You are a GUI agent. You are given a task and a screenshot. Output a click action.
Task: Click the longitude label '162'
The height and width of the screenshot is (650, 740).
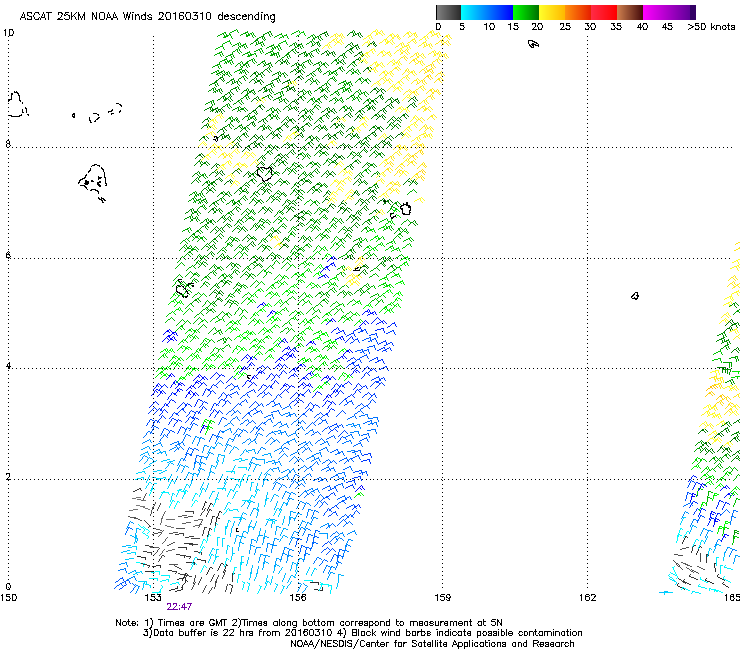click(588, 598)
